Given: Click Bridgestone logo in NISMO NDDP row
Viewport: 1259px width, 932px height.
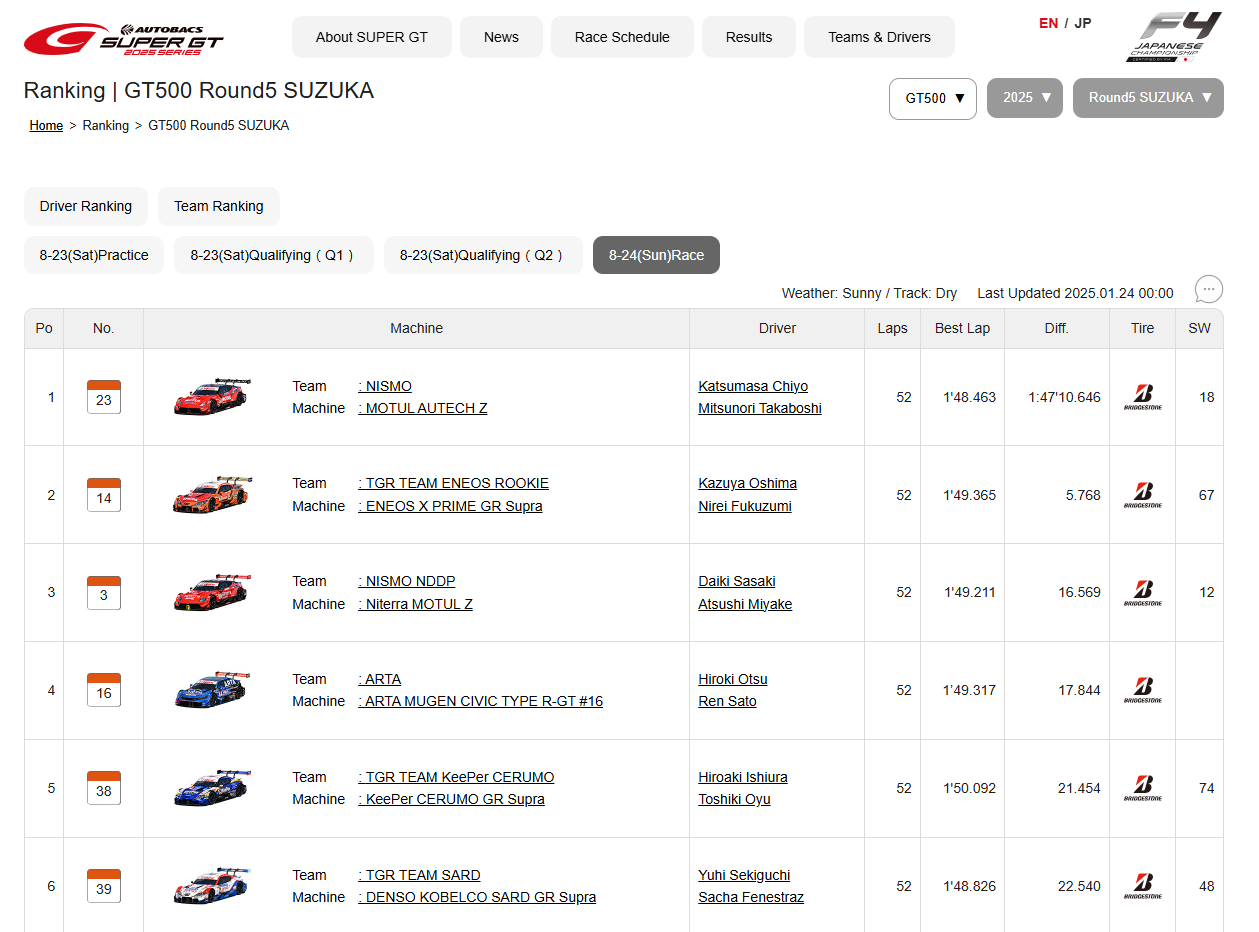Looking at the screenshot, I should coord(1143,593).
